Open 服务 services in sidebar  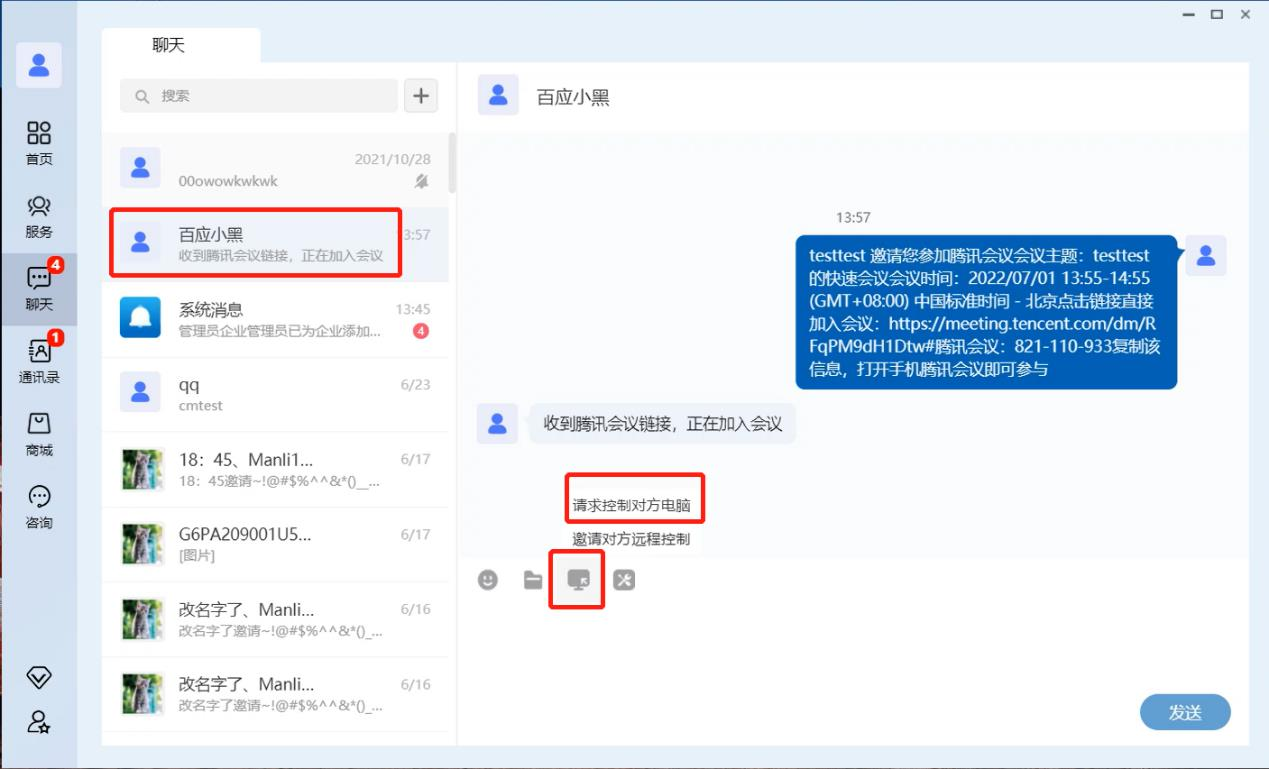pos(39,217)
